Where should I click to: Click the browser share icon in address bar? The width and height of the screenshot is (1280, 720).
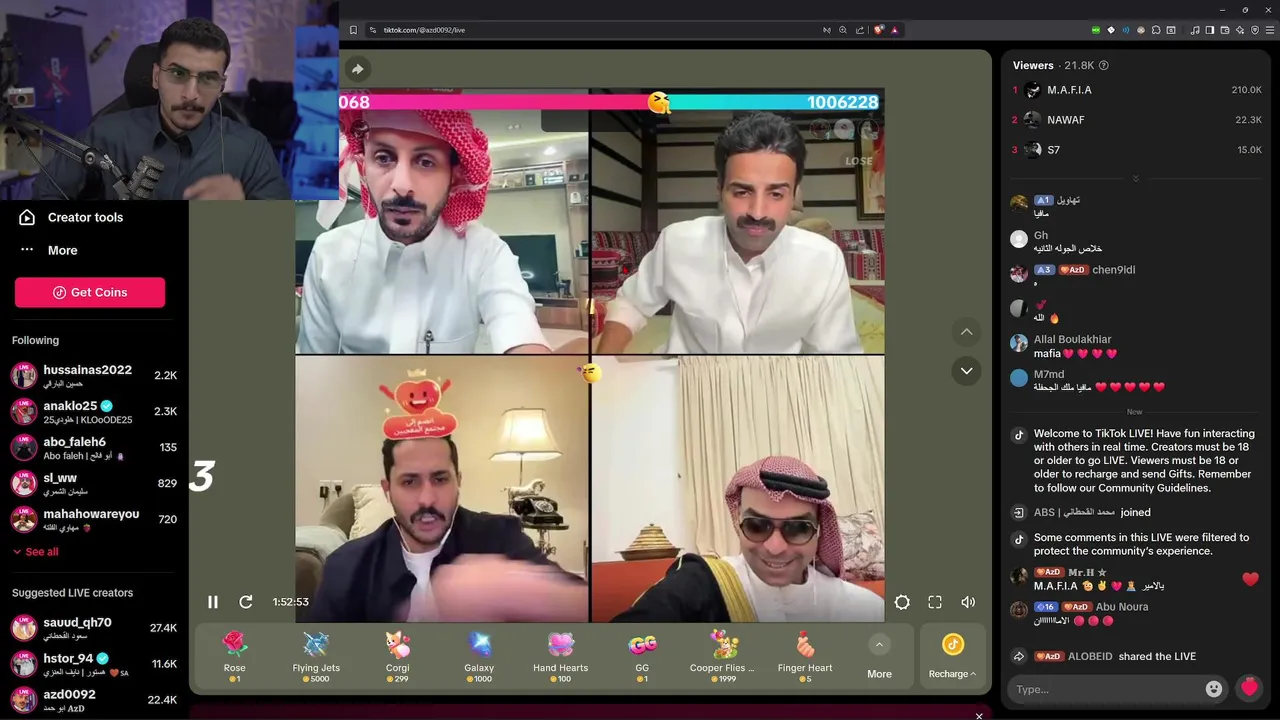860,30
